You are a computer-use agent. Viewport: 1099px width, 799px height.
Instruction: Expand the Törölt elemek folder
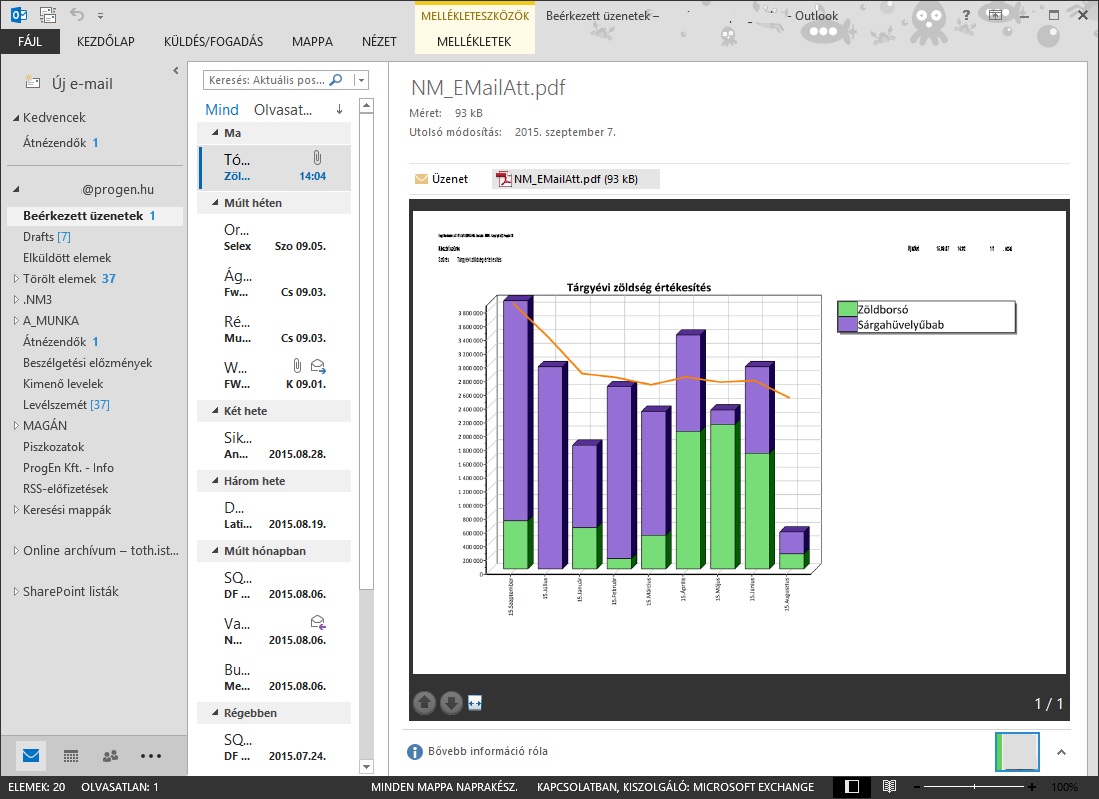(x=16, y=279)
